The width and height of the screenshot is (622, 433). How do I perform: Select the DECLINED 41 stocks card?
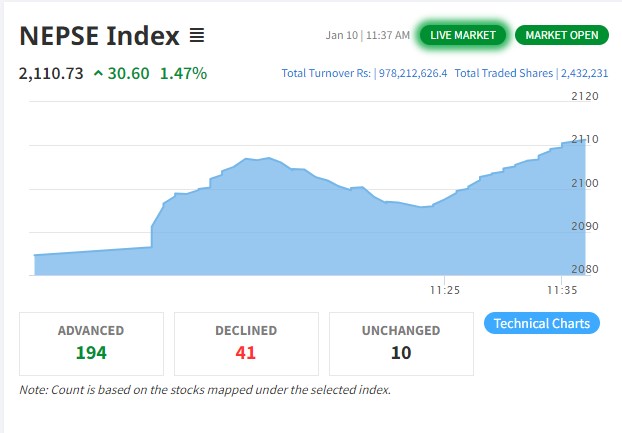[x=246, y=342]
